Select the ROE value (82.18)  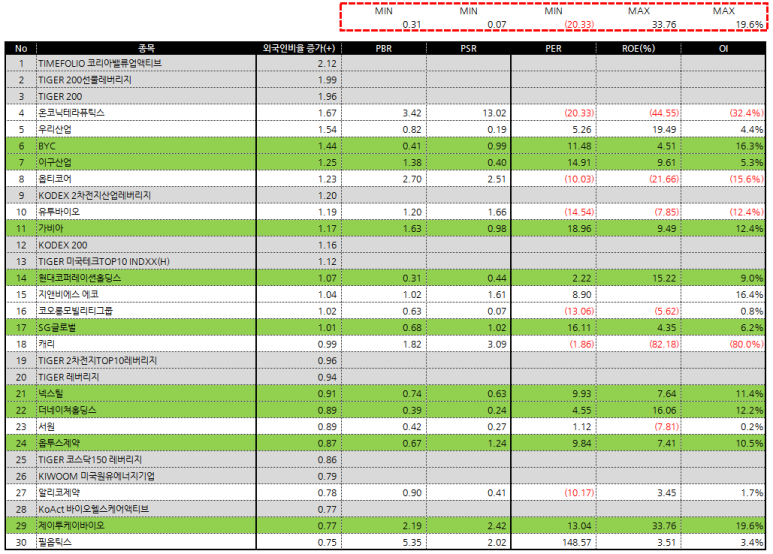(664, 344)
